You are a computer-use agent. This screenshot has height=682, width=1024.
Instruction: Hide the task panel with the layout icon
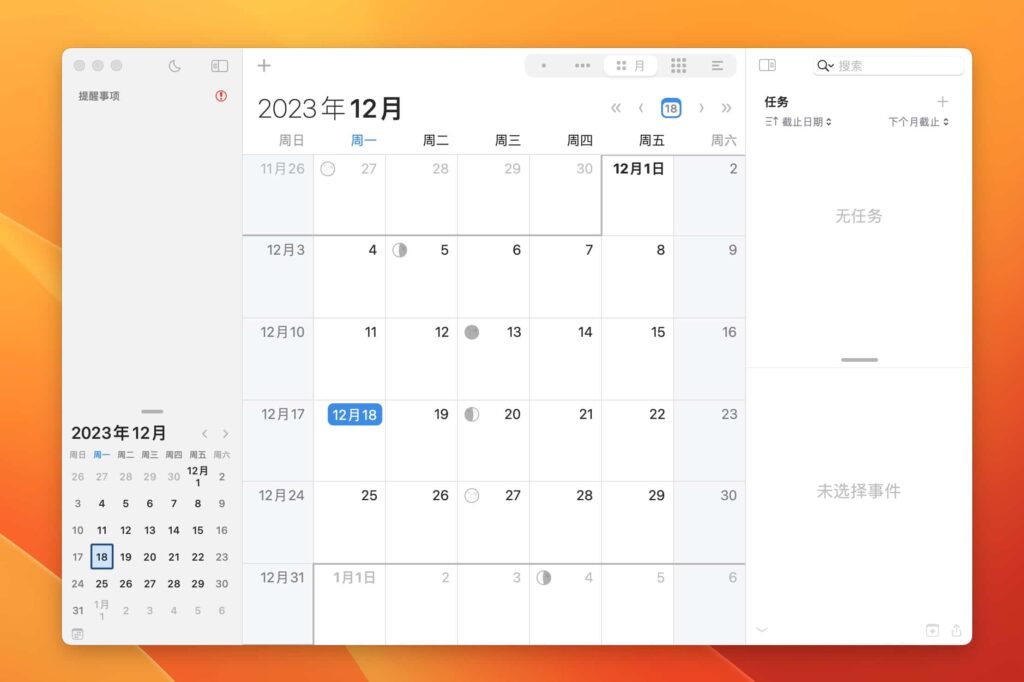tap(767, 64)
